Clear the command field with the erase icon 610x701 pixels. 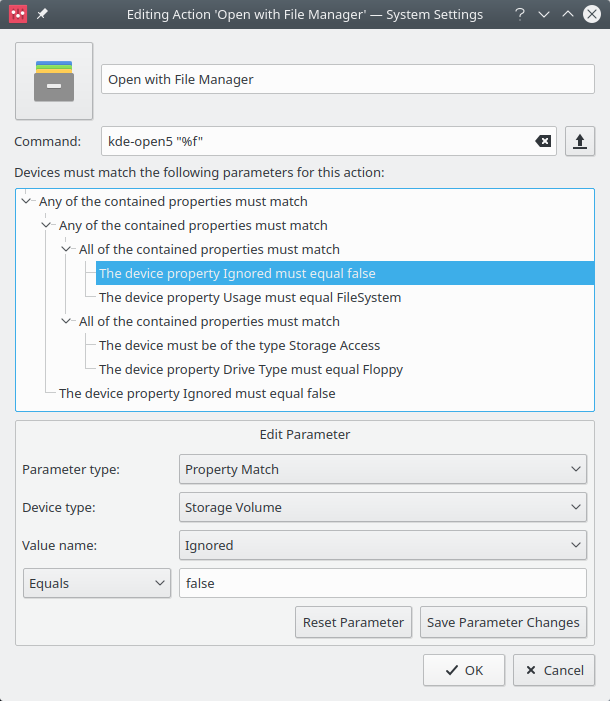coord(543,141)
